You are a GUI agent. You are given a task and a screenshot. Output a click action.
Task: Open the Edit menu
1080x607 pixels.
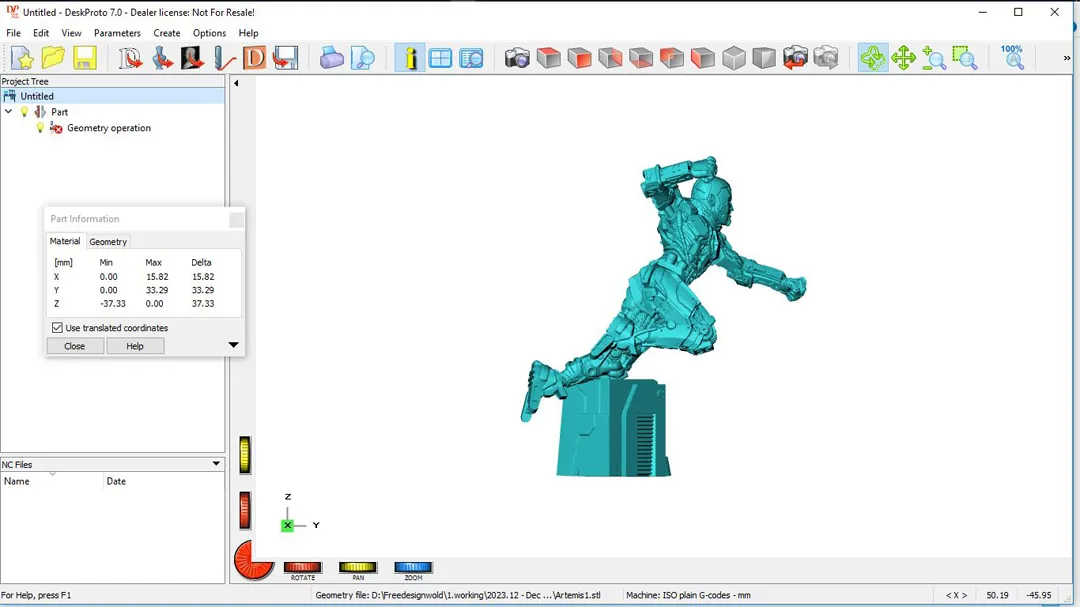[x=41, y=33]
